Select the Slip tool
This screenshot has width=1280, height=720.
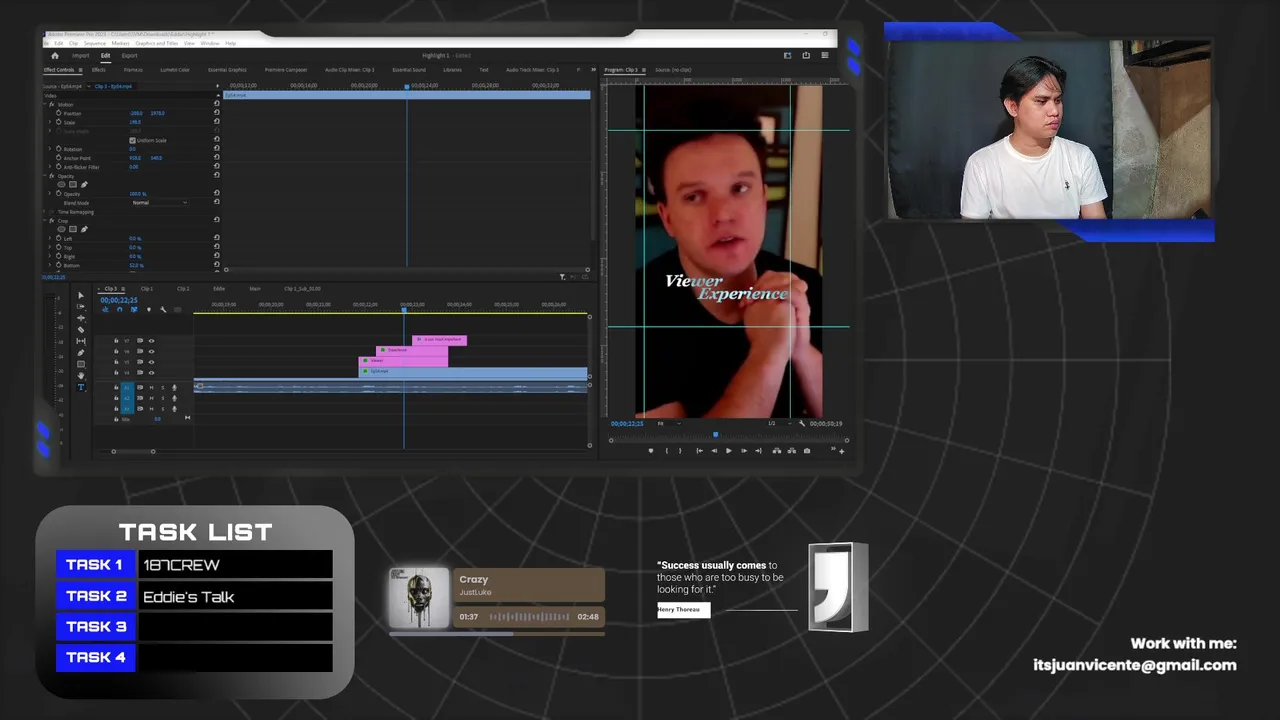point(81,341)
